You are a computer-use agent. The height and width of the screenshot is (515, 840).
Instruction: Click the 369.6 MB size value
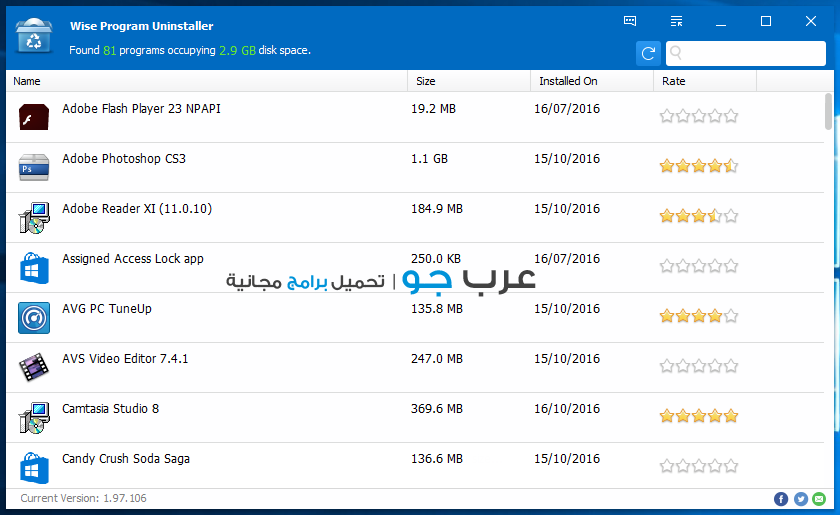(437, 409)
